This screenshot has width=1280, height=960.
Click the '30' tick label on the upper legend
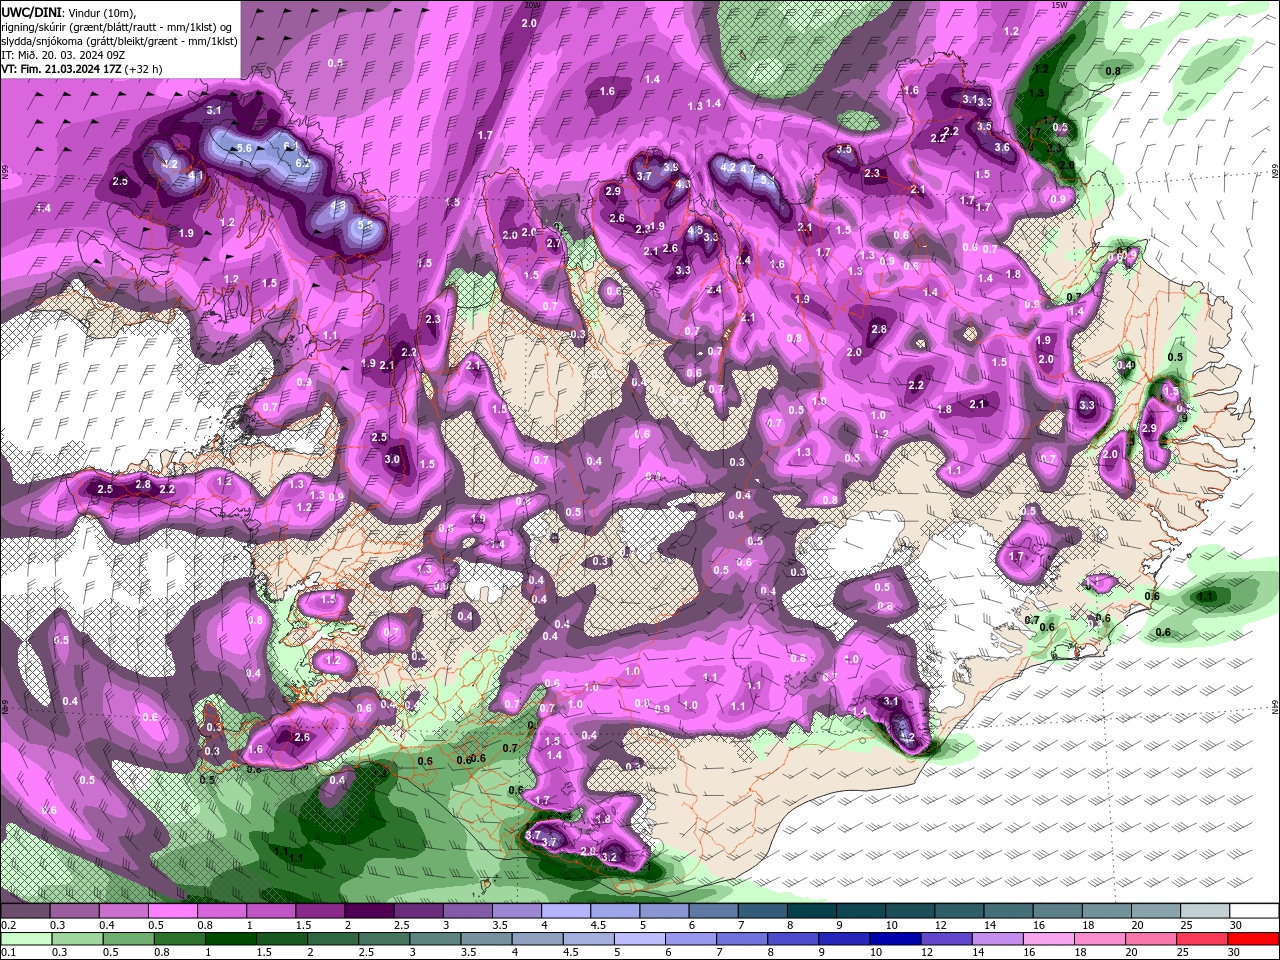[x=1235, y=925]
